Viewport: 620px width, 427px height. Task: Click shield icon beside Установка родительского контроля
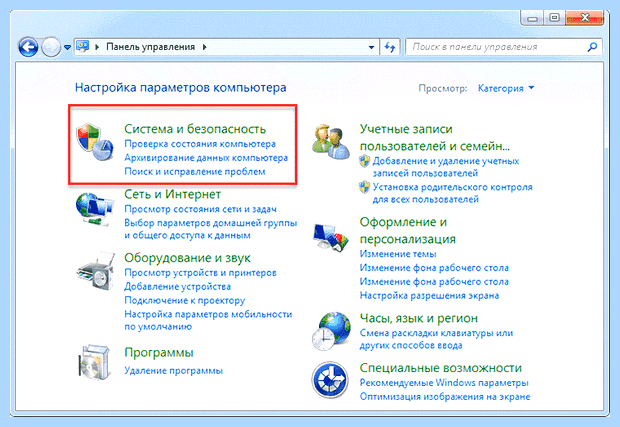(x=364, y=187)
